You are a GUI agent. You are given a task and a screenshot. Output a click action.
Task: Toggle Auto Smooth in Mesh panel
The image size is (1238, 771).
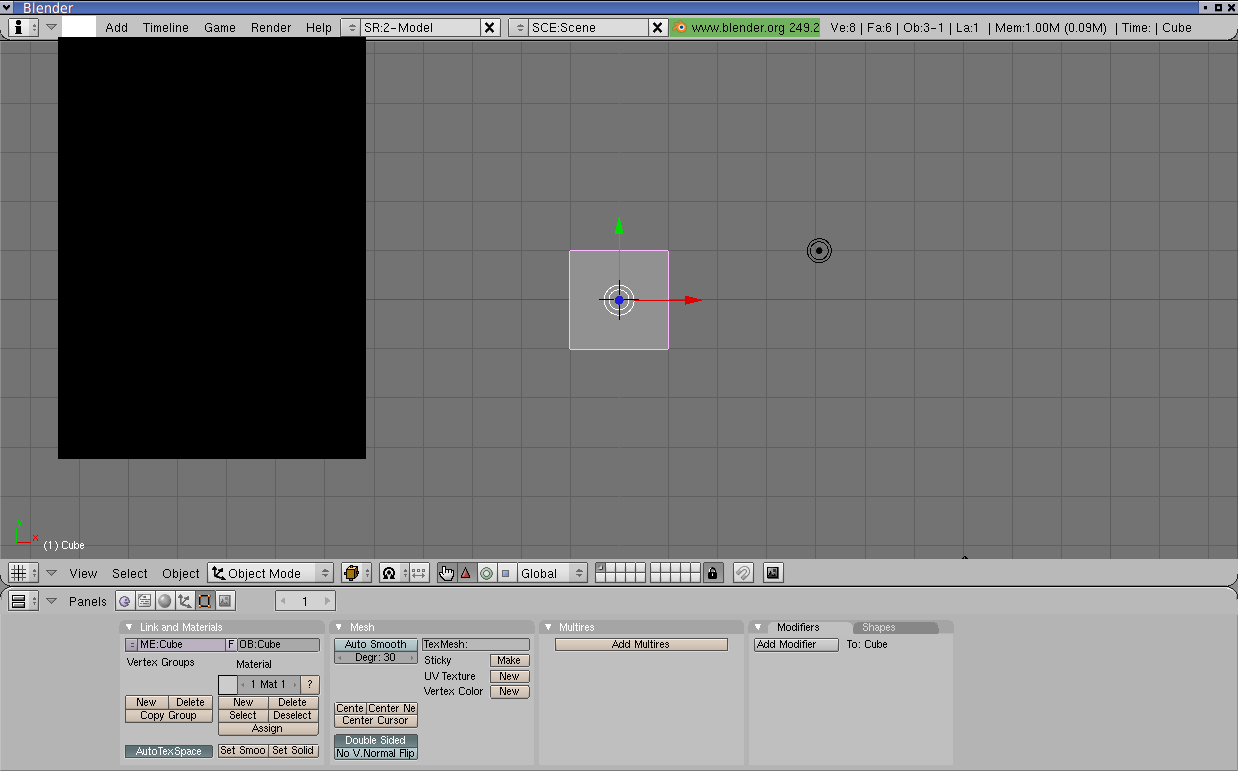pos(376,645)
